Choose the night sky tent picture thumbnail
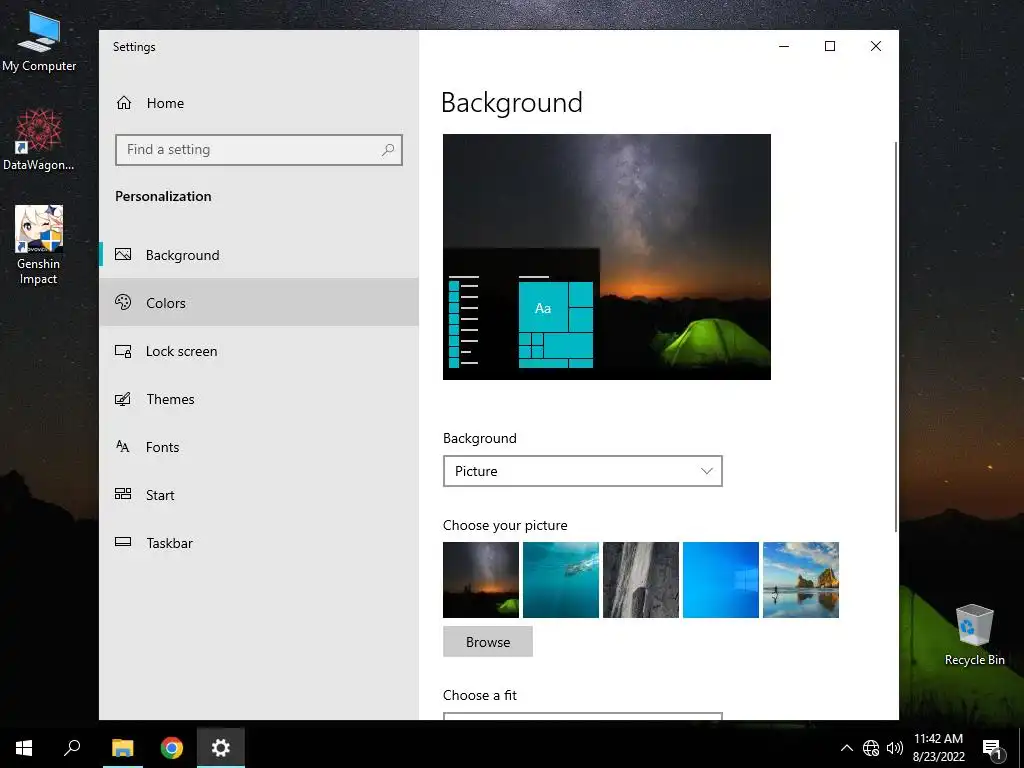The height and width of the screenshot is (768, 1024). tap(481, 580)
